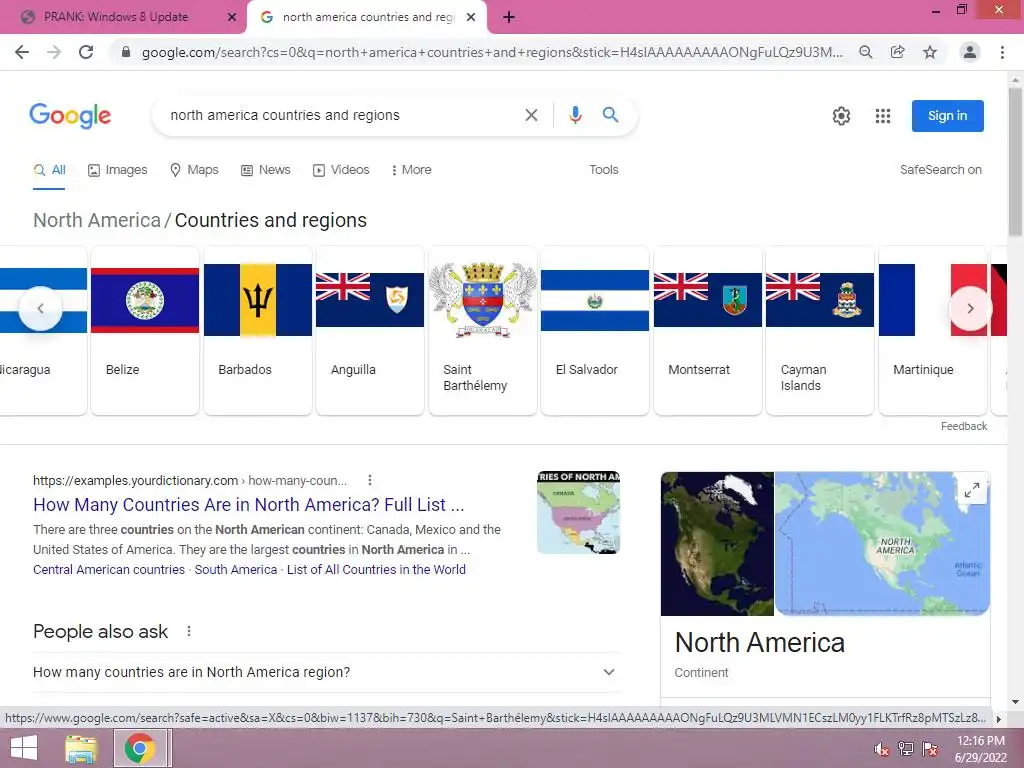Screen dimensions: 1024x768
Task: Open the Belize country card
Action: (145, 330)
